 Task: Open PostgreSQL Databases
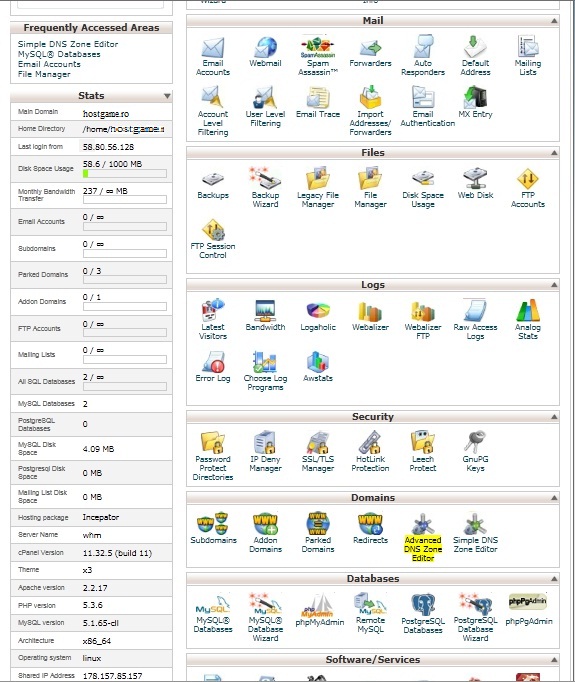click(423, 613)
